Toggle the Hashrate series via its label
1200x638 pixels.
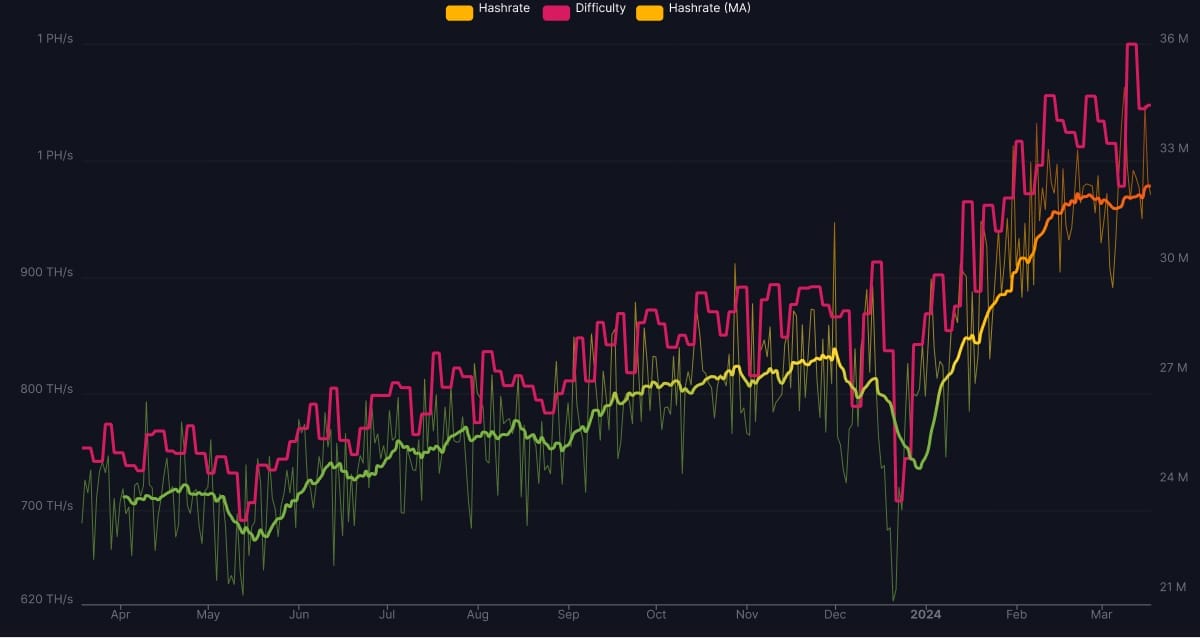(x=504, y=9)
